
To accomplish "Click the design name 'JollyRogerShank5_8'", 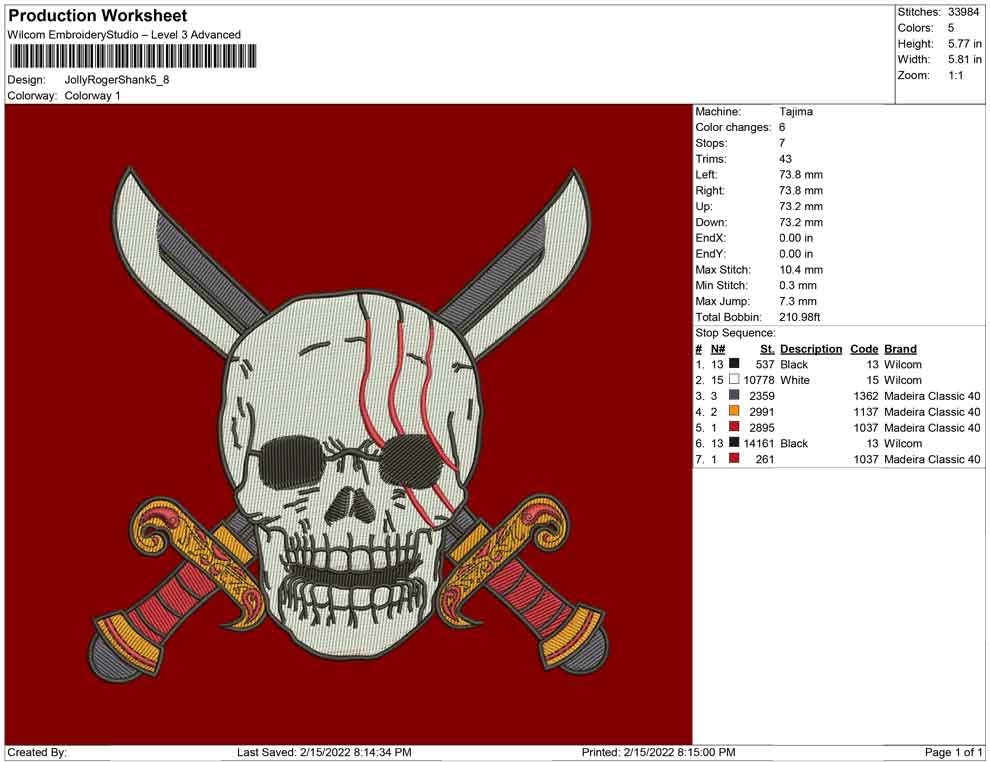I will tap(117, 80).
